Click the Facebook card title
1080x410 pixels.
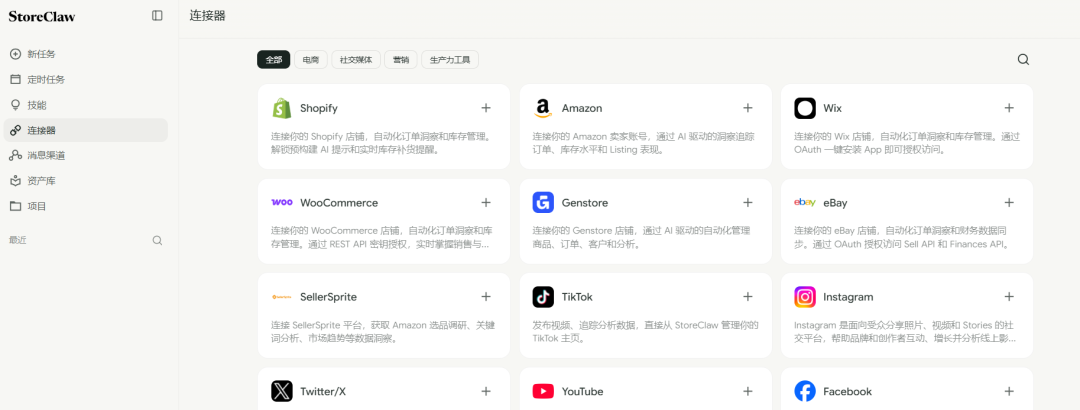click(847, 391)
